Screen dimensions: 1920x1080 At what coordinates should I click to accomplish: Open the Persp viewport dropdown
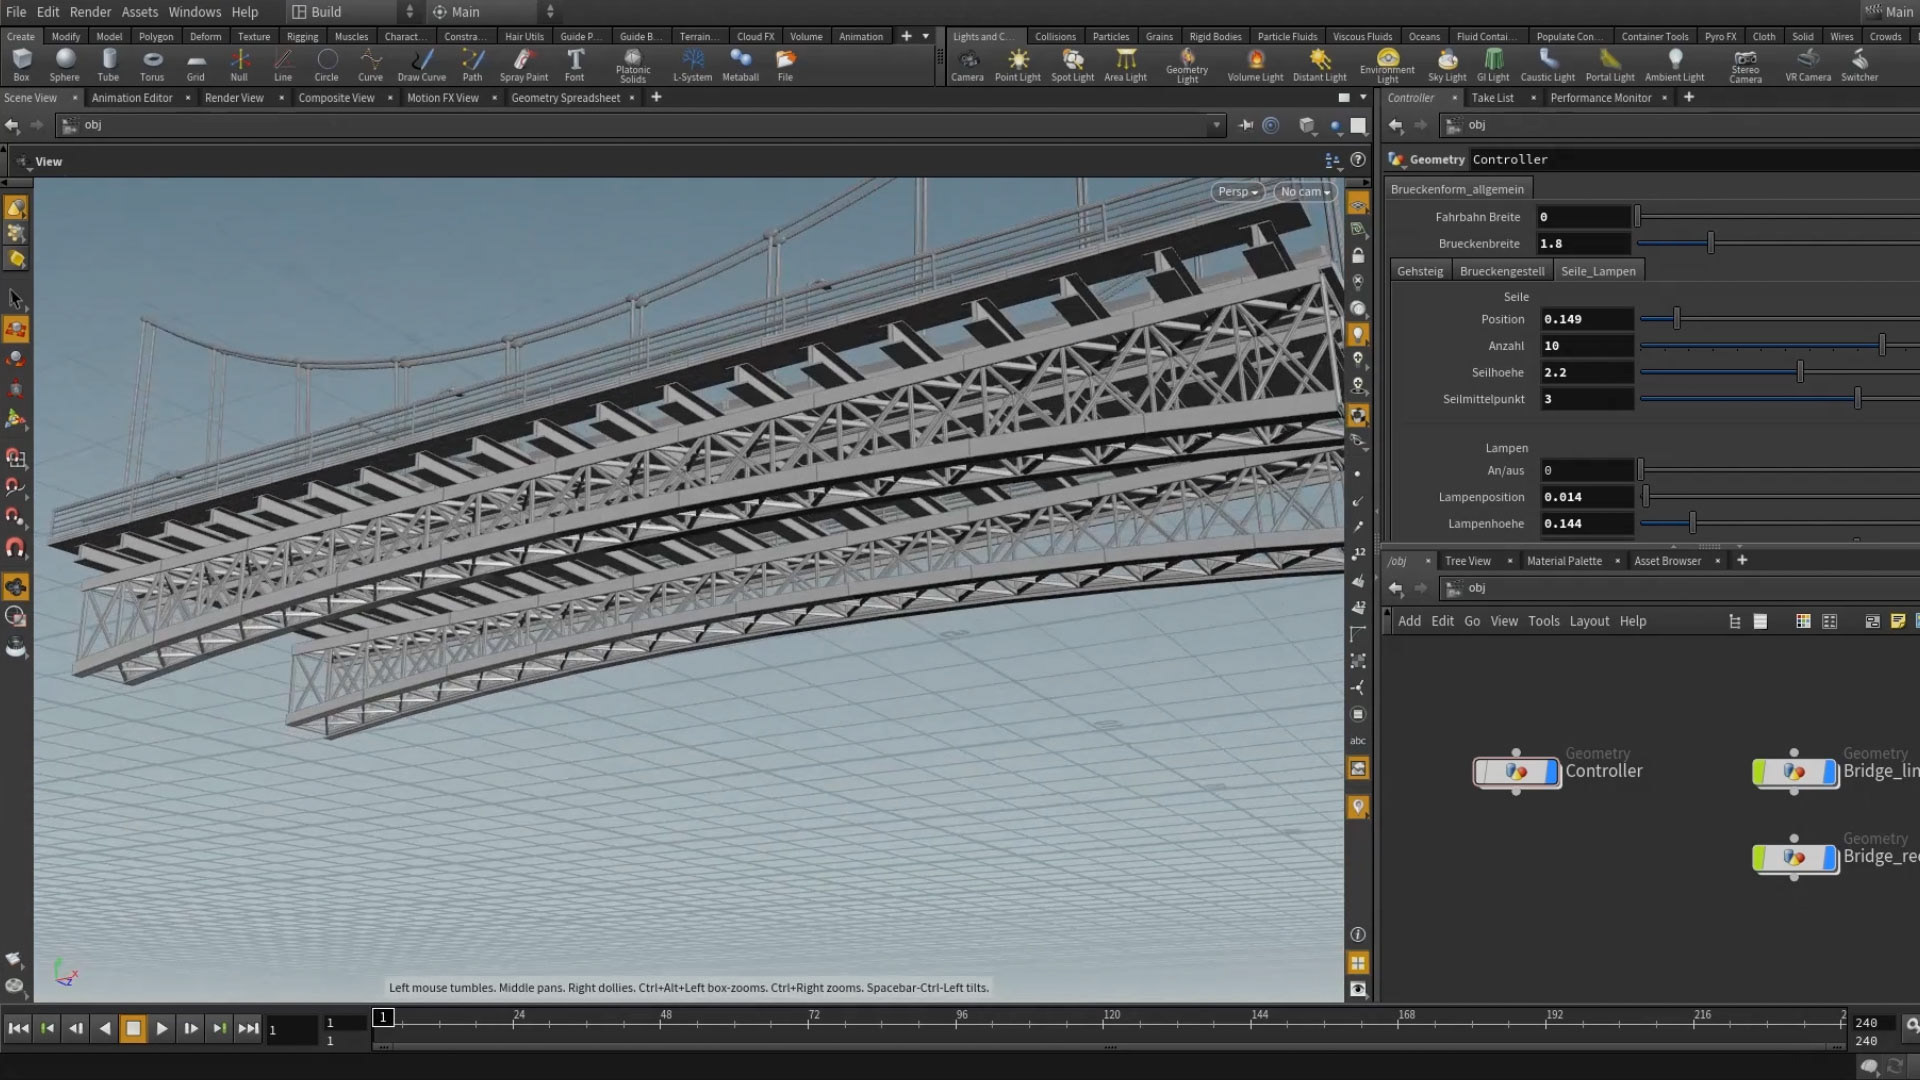point(1237,192)
